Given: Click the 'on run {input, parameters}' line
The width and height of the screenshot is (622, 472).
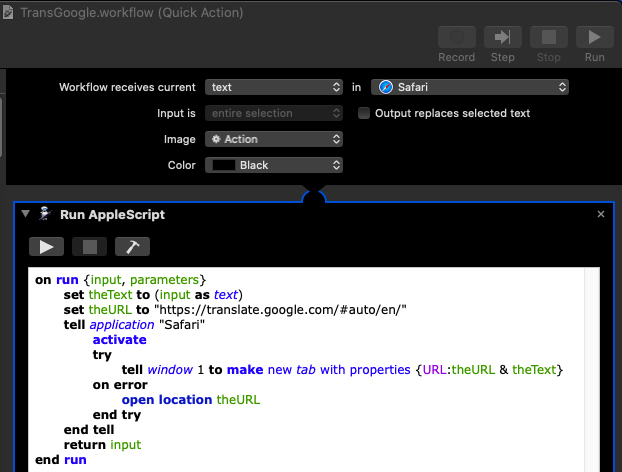Looking at the screenshot, I should pyautogui.click(x=121, y=280).
